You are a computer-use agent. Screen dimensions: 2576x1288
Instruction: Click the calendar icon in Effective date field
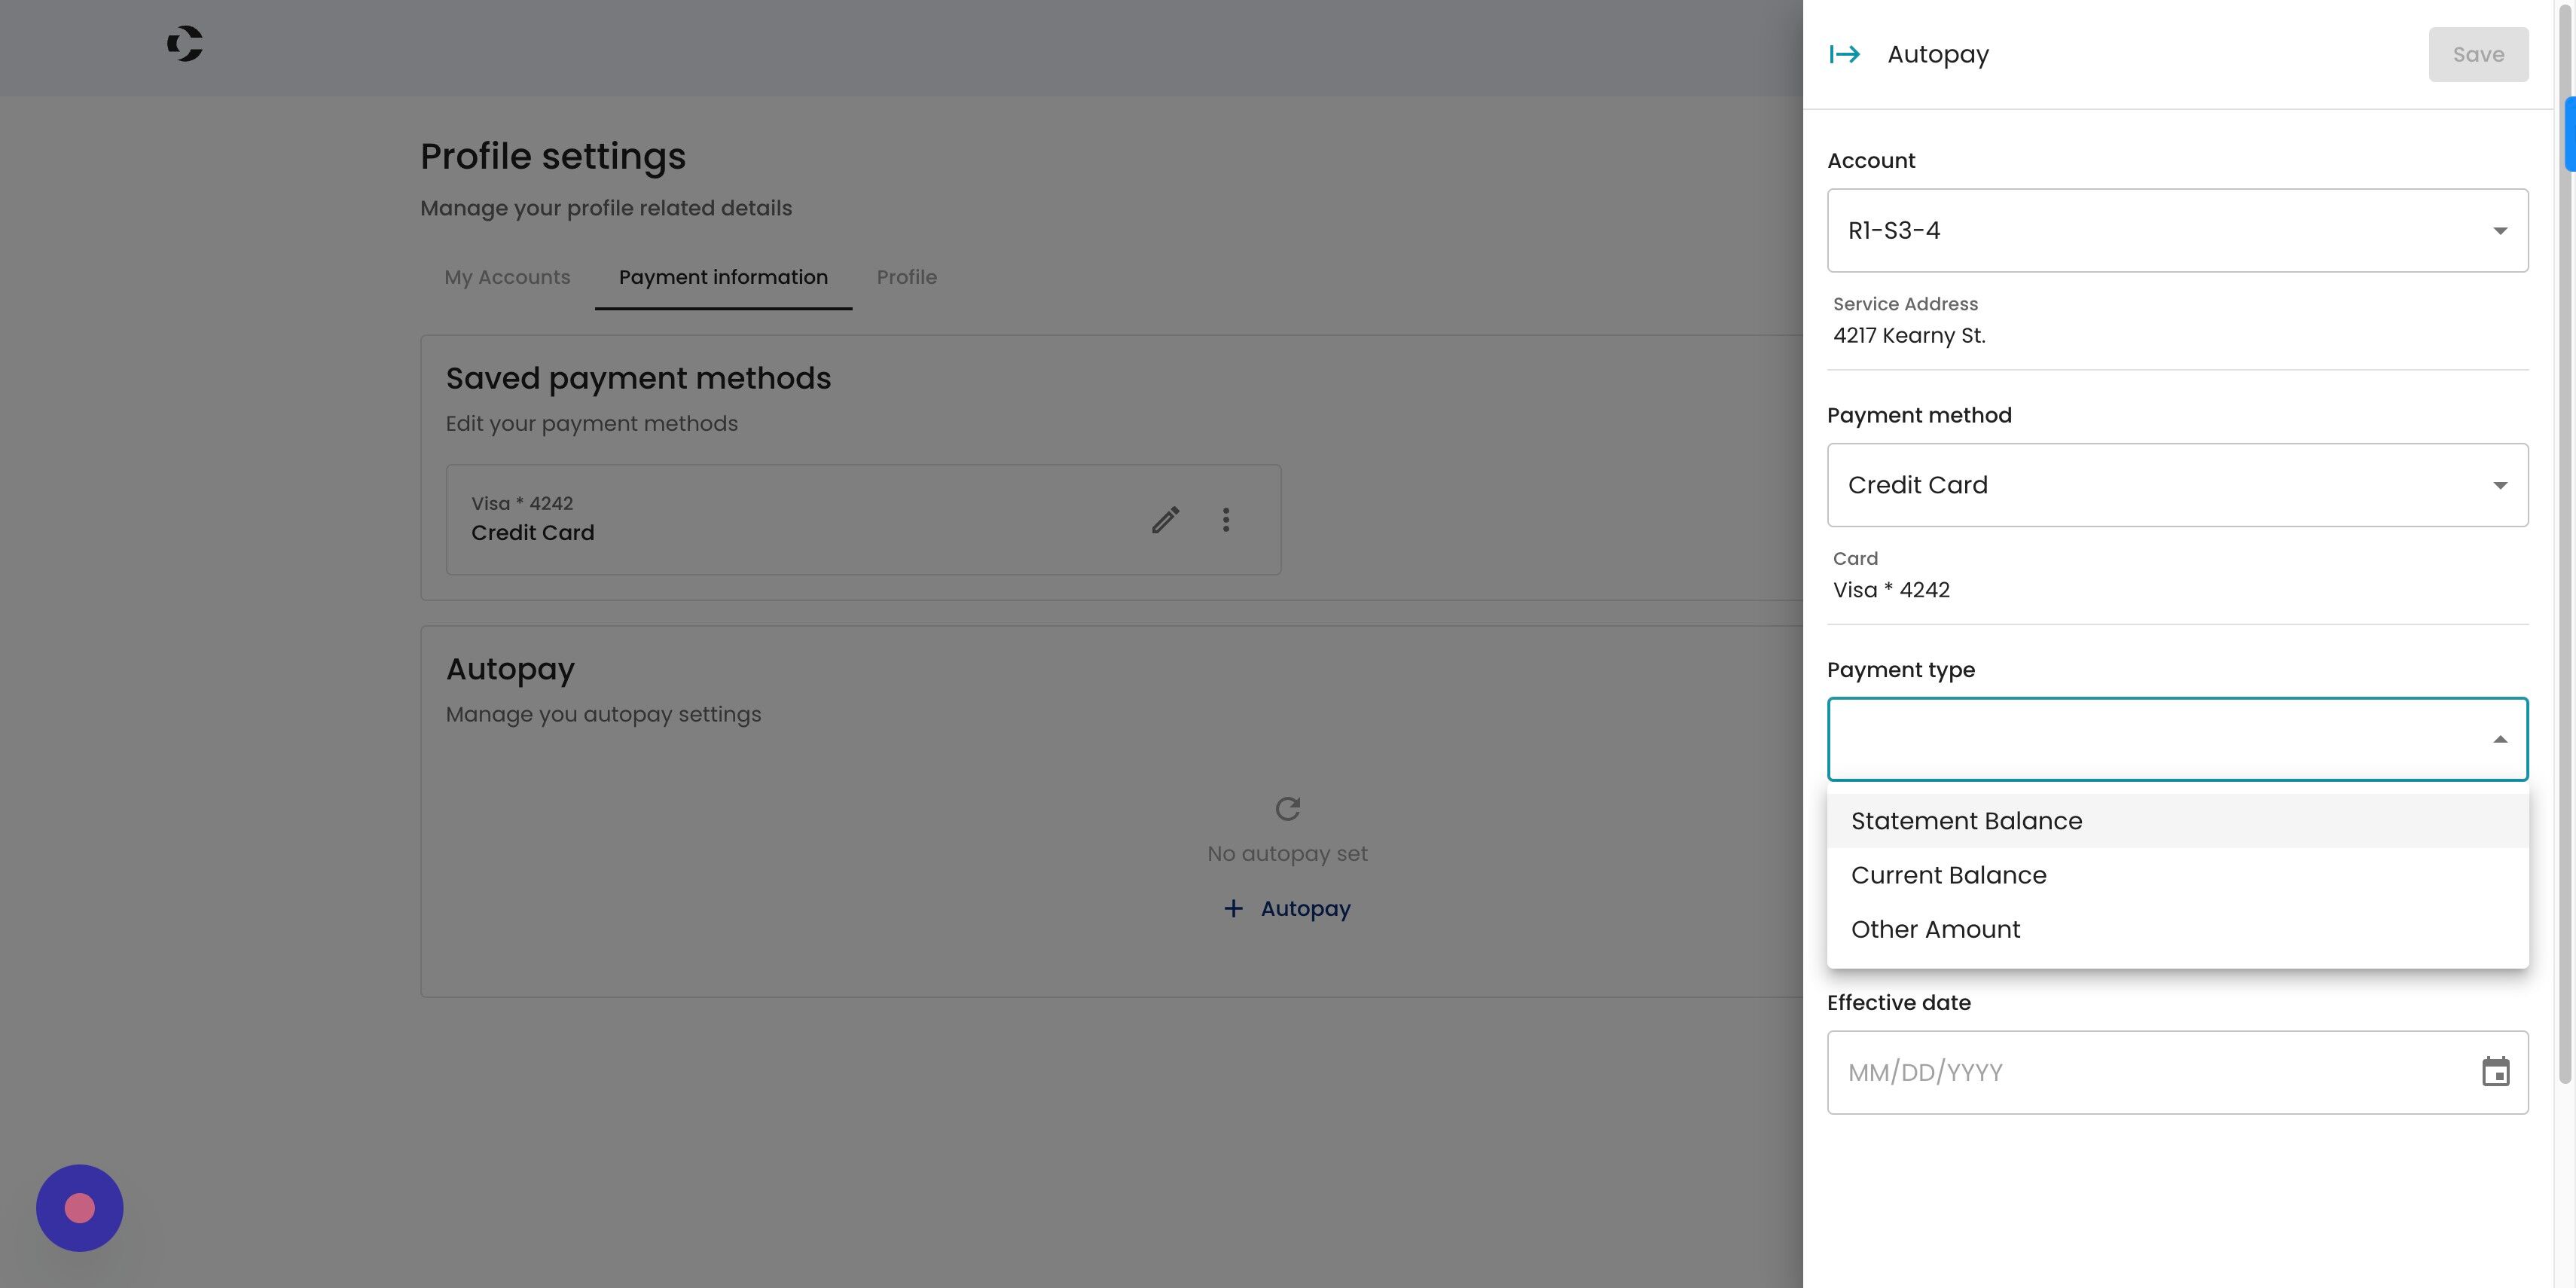(2495, 1072)
